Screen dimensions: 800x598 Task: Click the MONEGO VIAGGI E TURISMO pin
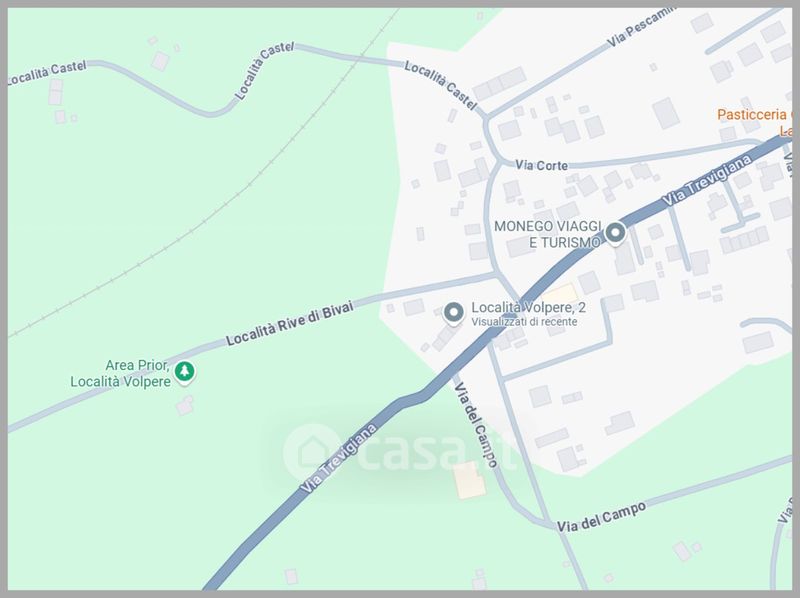(x=615, y=233)
